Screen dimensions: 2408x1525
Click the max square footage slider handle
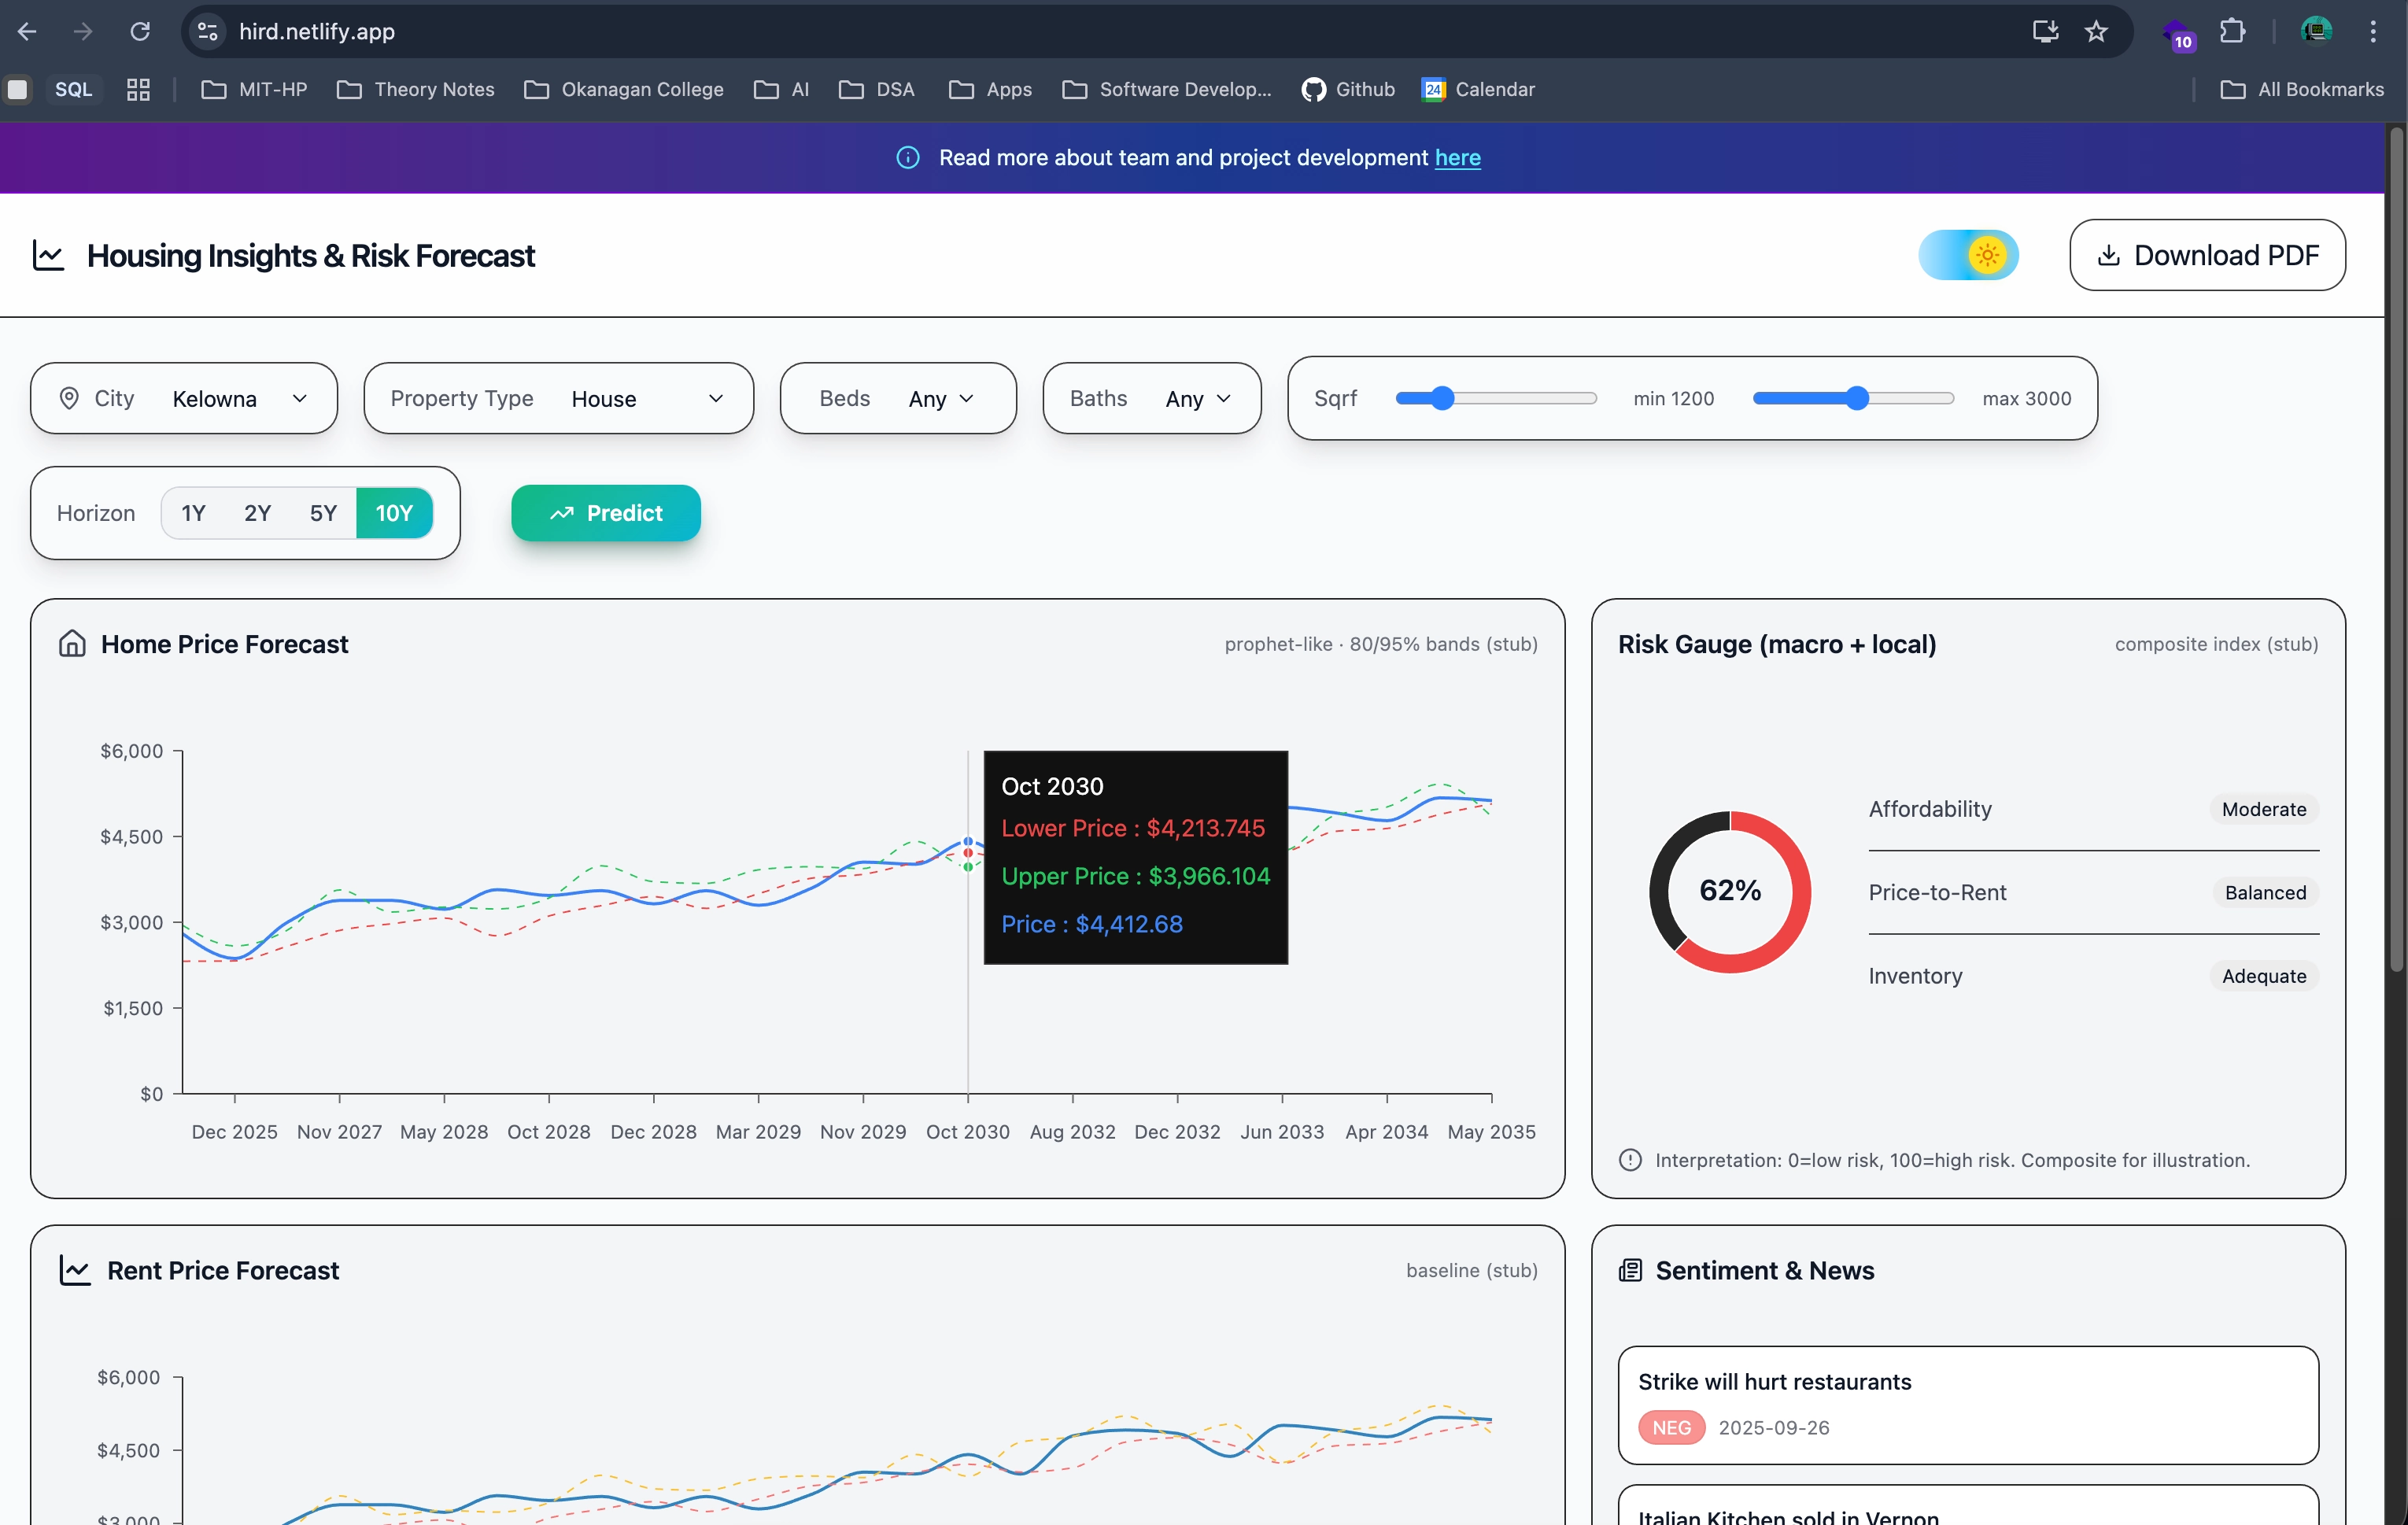(x=1856, y=398)
